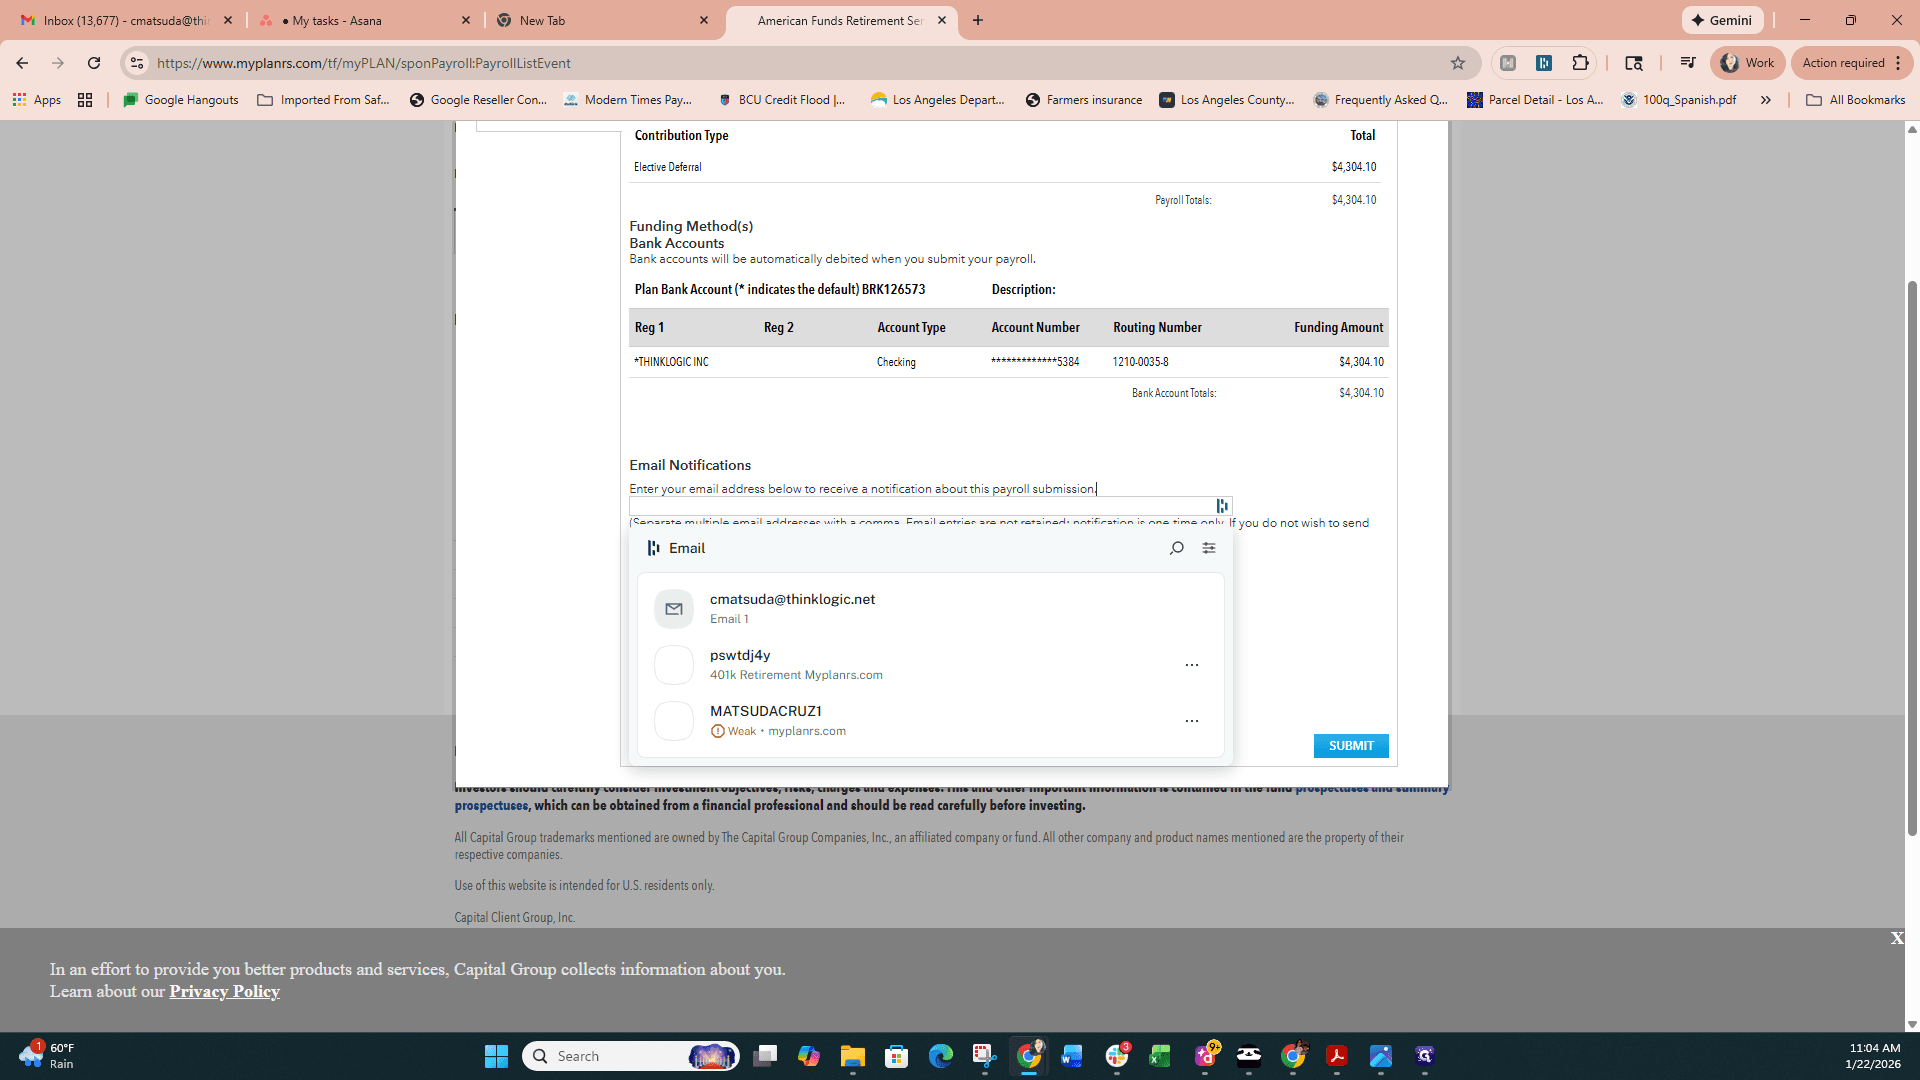Open the Extensions puzzle icon
This screenshot has height=1080, width=1920.
pos(1580,63)
